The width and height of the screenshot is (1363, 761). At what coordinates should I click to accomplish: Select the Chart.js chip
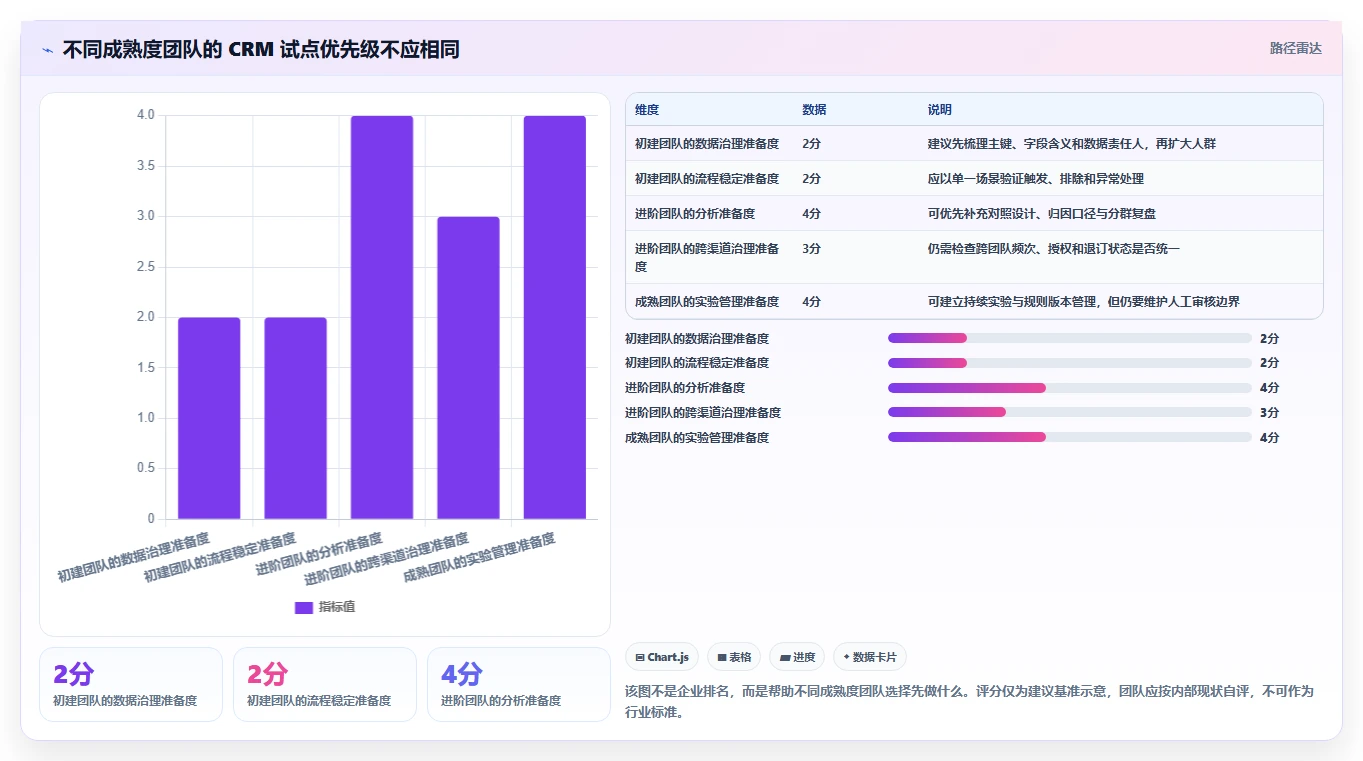(x=662, y=657)
